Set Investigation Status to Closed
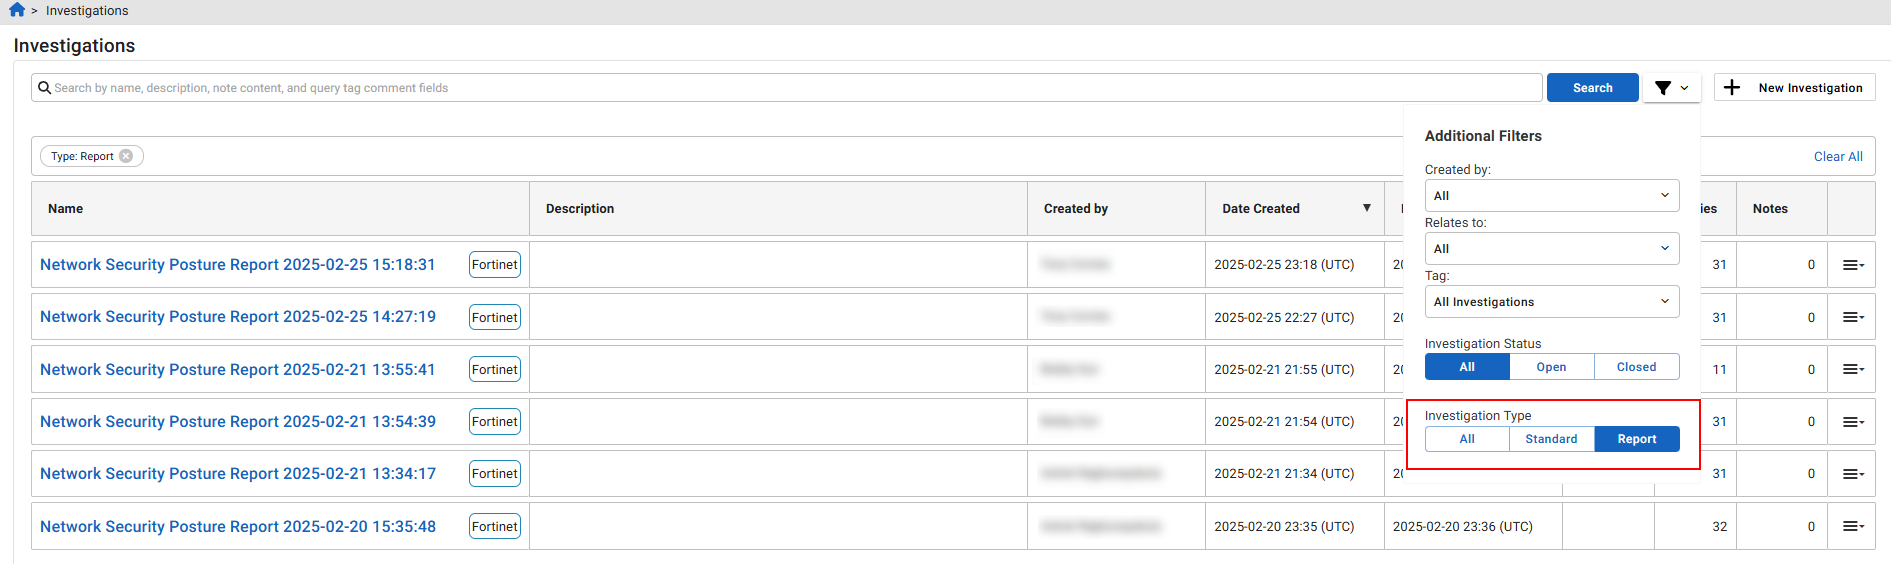The width and height of the screenshot is (1891, 564). tap(1636, 367)
